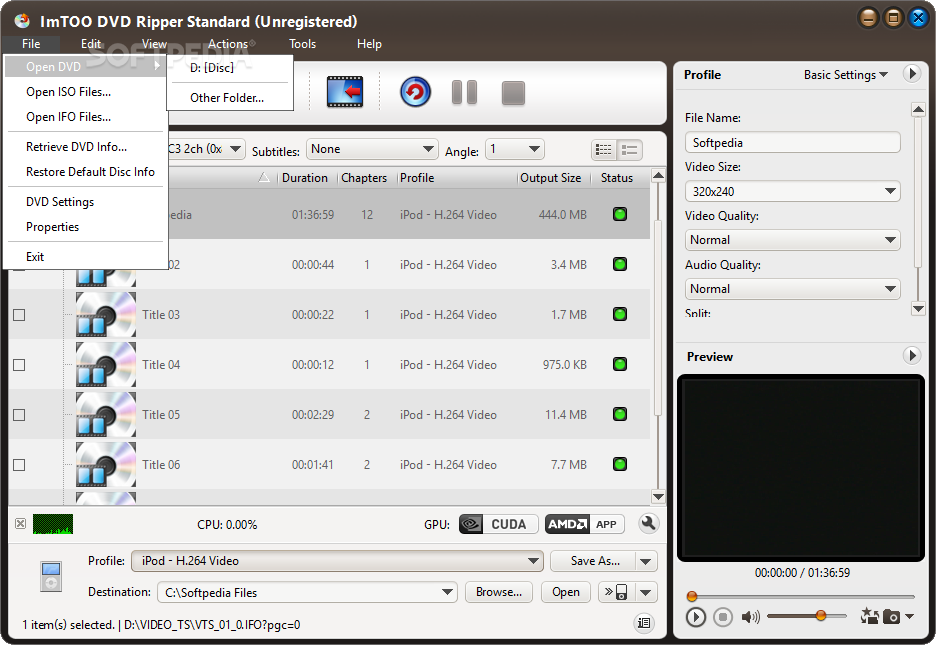This screenshot has height=645, width=936.
Task: Expand the Profile panel arrow
Action: tap(912, 74)
